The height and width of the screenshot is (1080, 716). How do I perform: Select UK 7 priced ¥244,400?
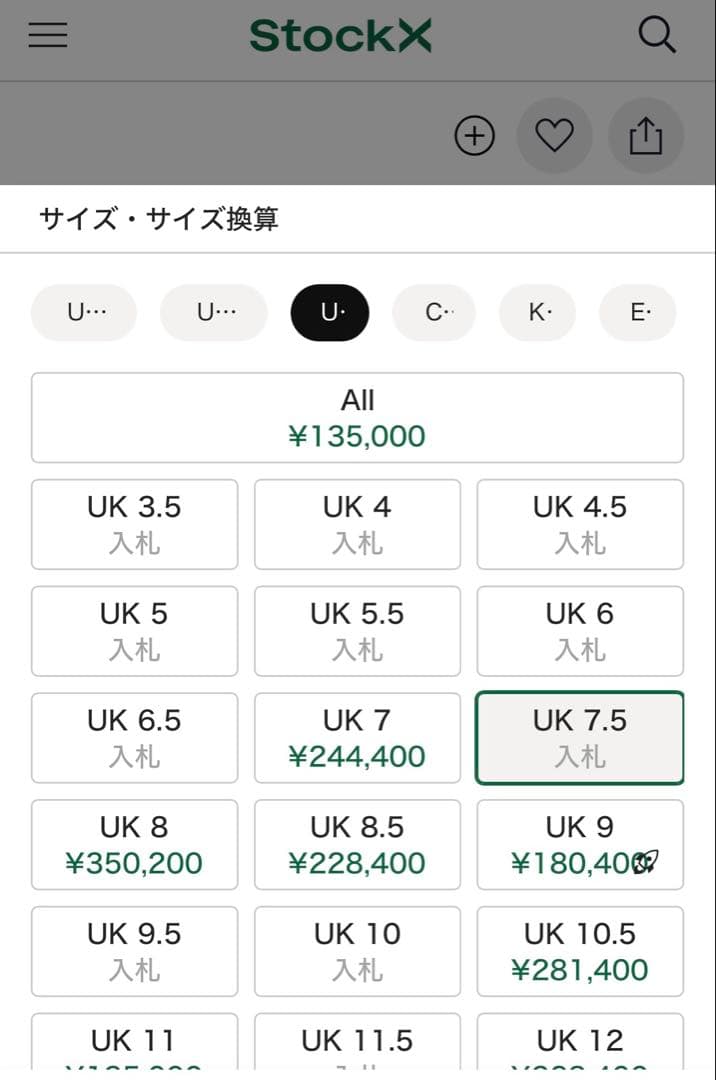click(357, 737)
